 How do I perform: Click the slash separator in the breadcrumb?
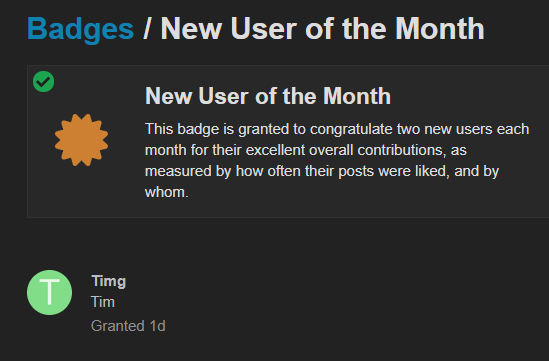click(147, 29)
